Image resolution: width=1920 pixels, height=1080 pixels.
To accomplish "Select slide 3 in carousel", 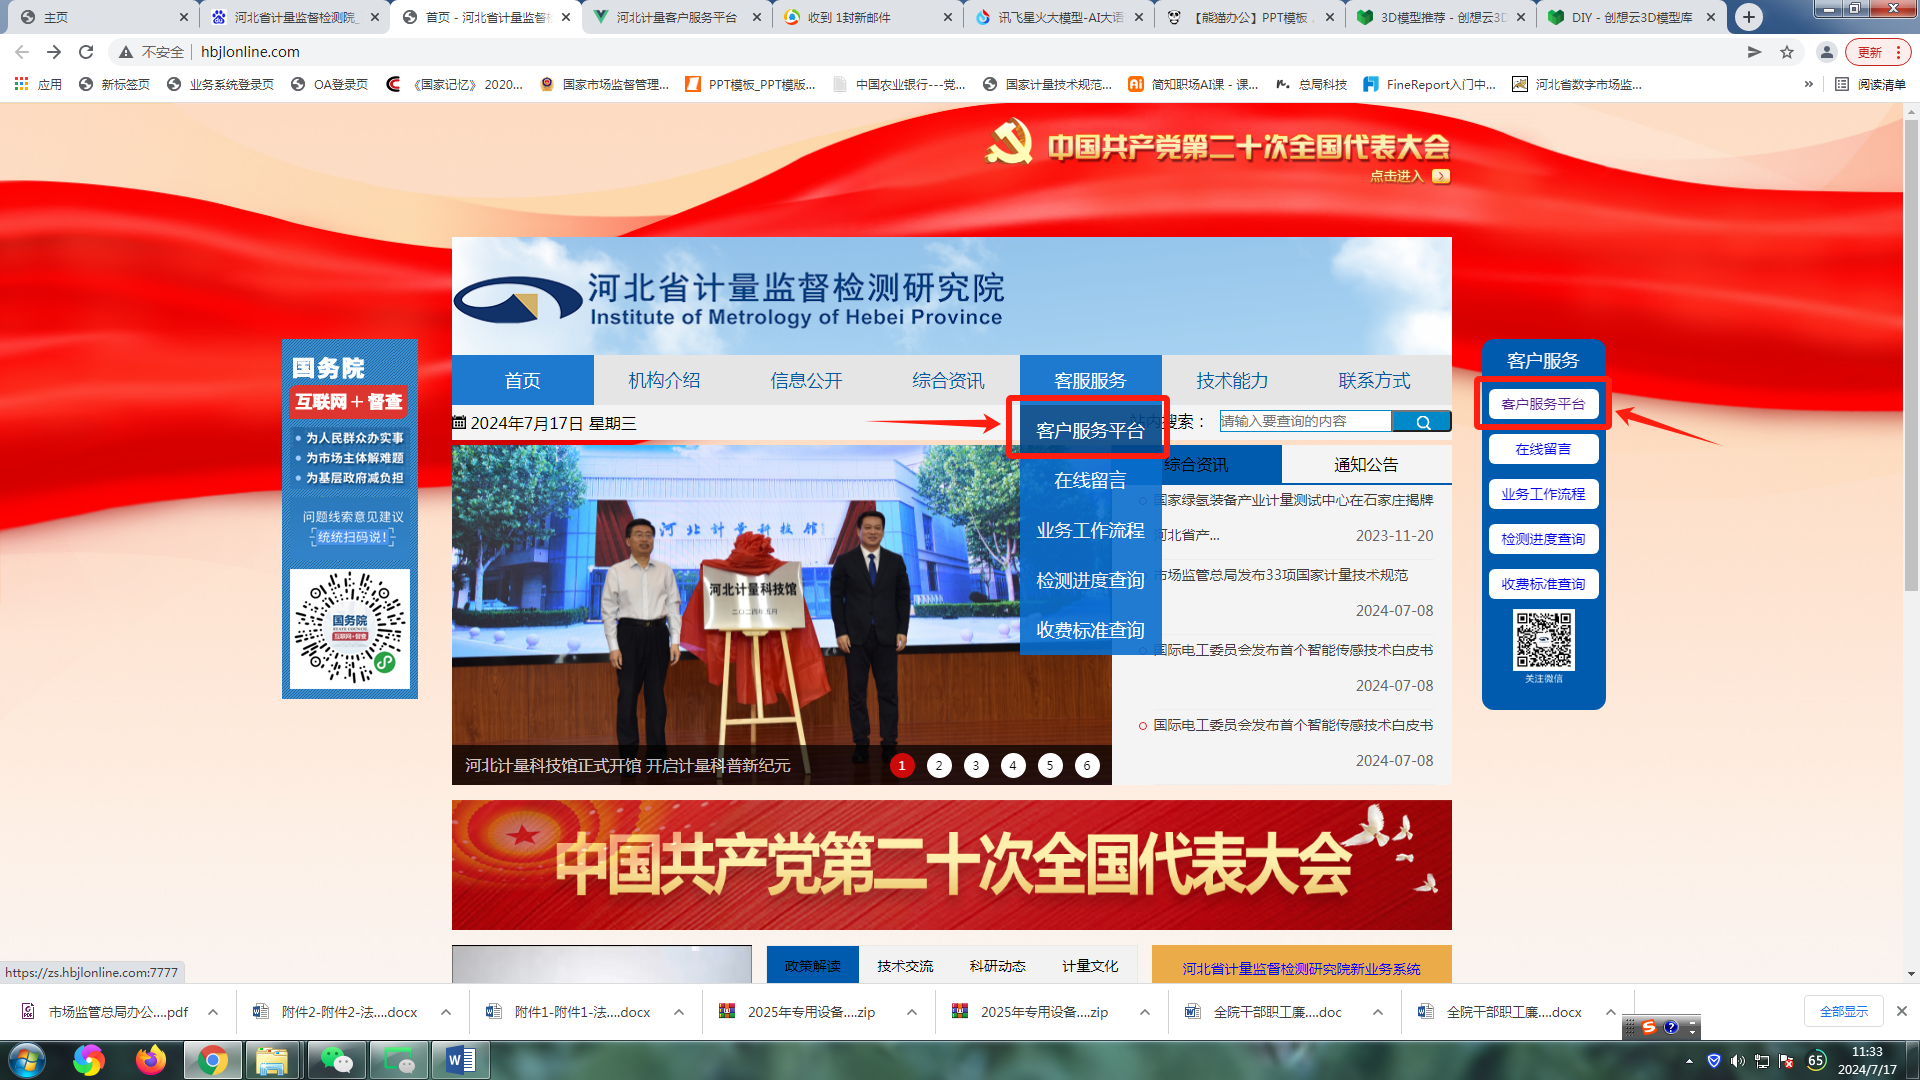I will [976, 766].
